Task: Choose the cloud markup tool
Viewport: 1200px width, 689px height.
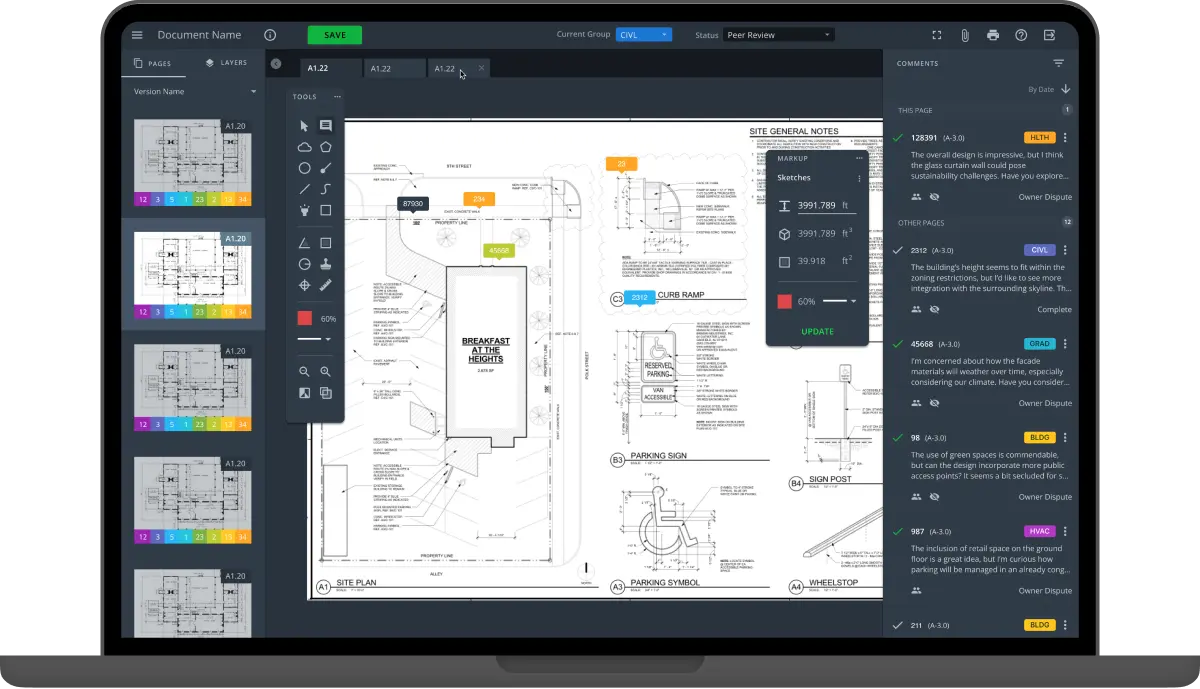Action: [x=304, y=147]
